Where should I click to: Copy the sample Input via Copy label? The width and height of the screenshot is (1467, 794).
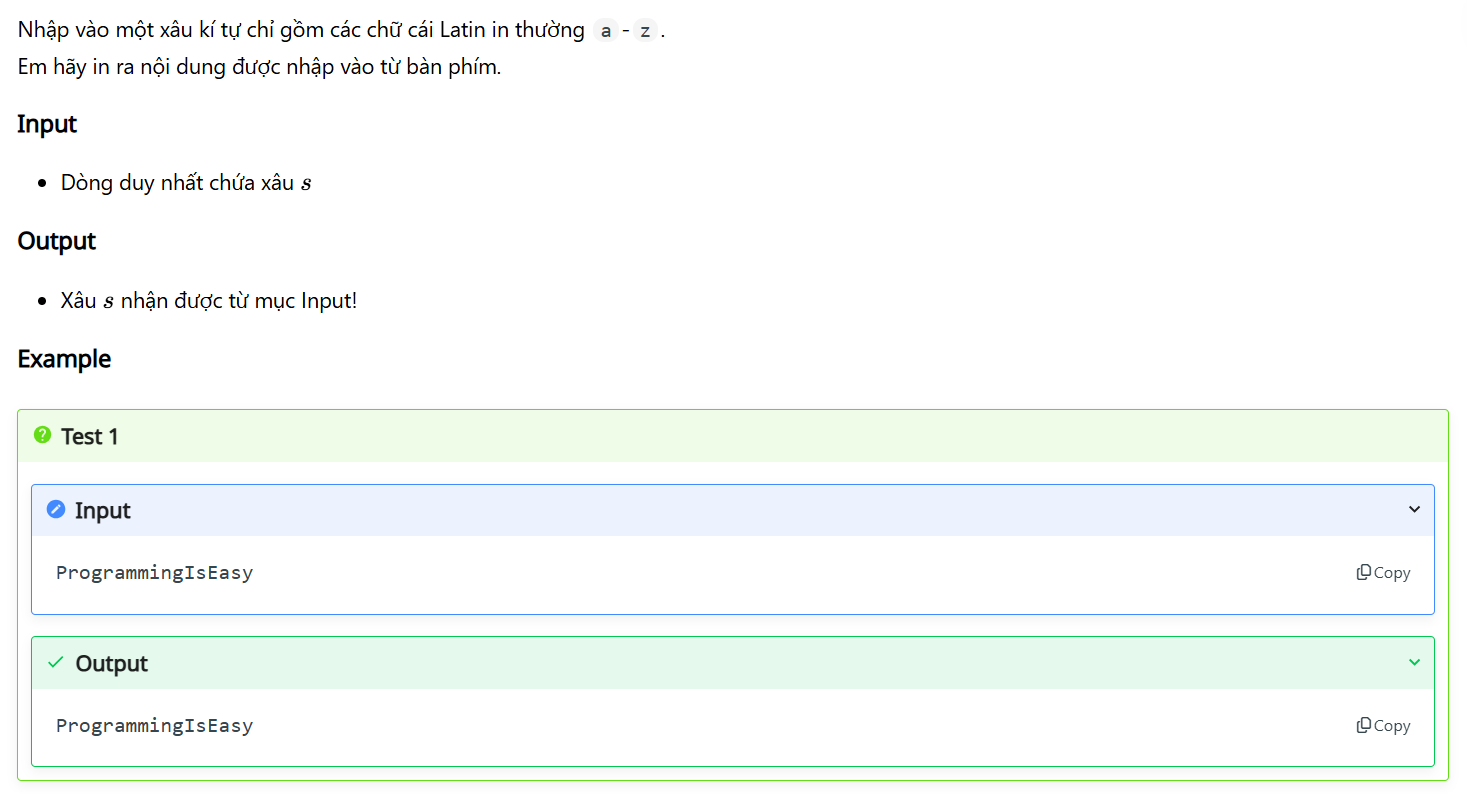click(x=1392, y=573)
